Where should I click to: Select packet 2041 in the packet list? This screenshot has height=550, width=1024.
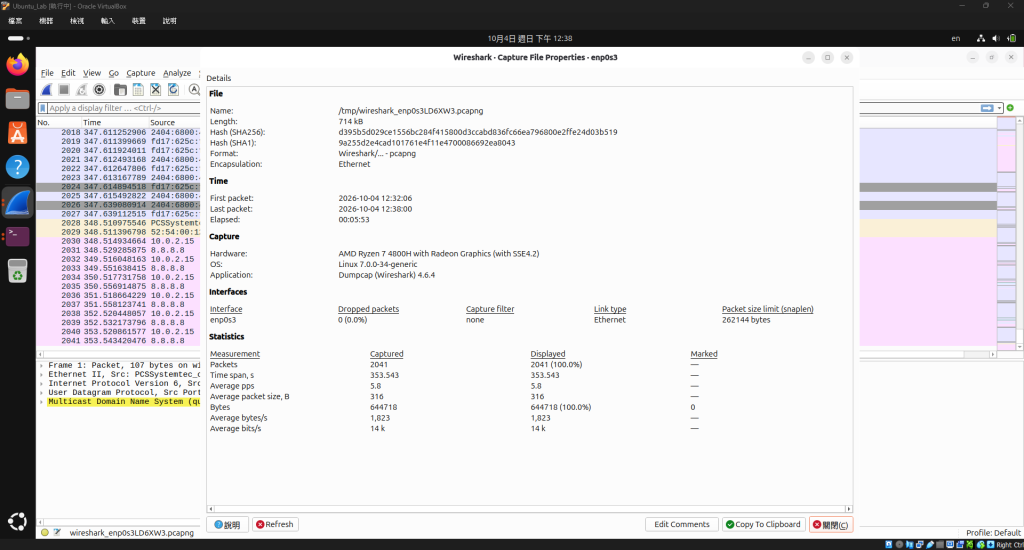[x=118, y=340]
